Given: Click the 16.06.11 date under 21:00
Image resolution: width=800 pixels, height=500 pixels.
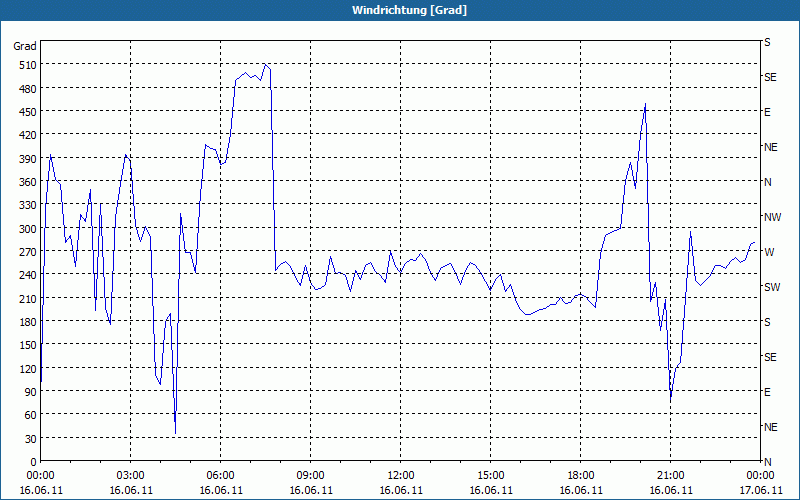Looking at the screenshot, I should pyautogui.click(x=670, y=490).
